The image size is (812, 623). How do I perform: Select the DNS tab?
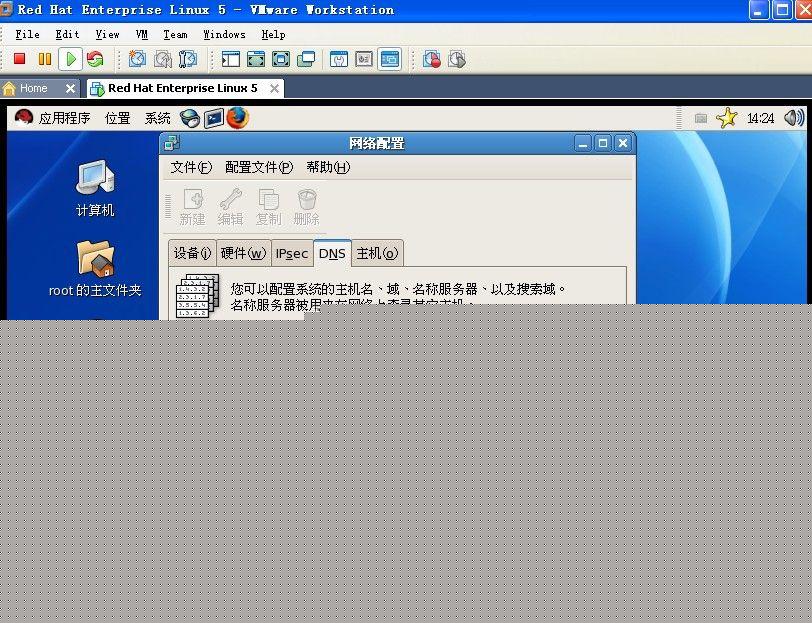coord(332,254)
